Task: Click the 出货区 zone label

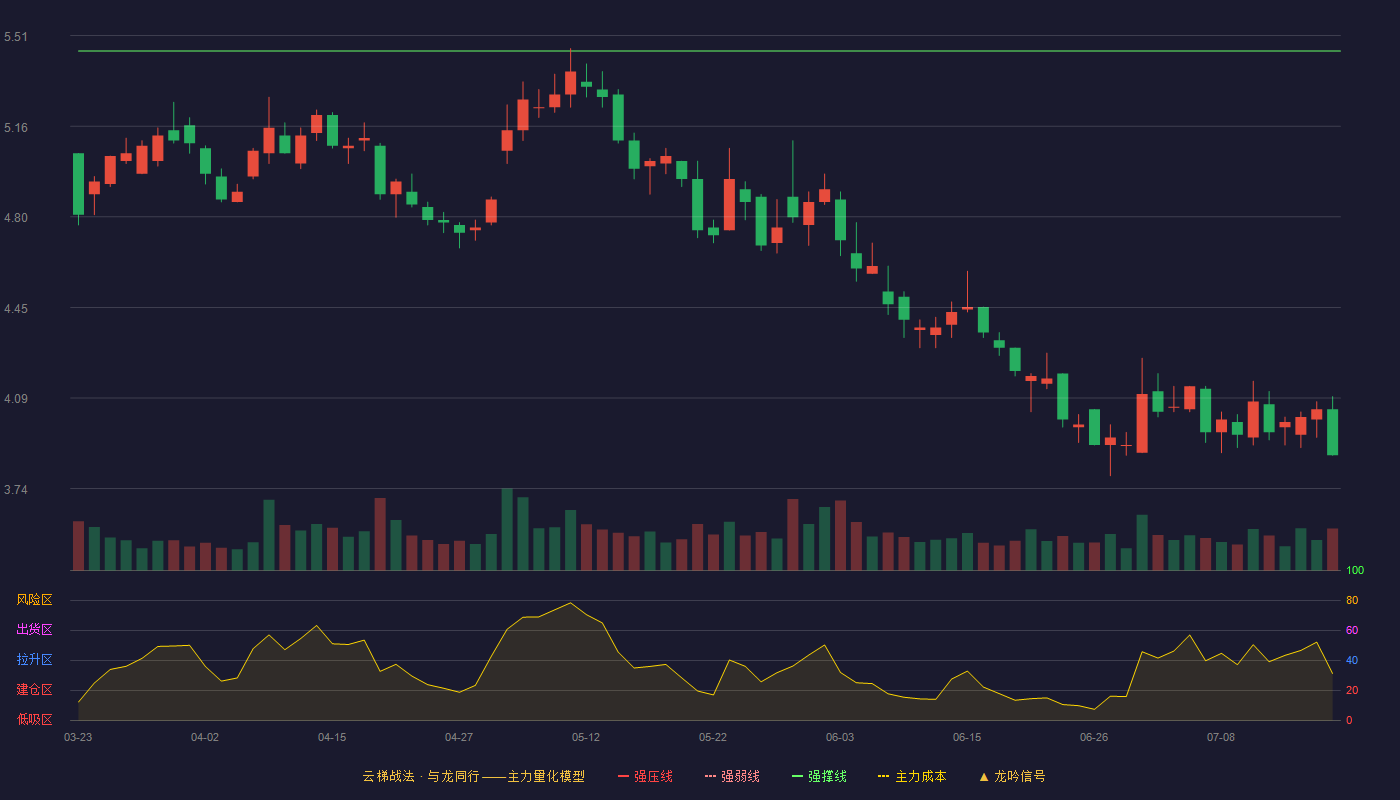Action: point(34,630)
